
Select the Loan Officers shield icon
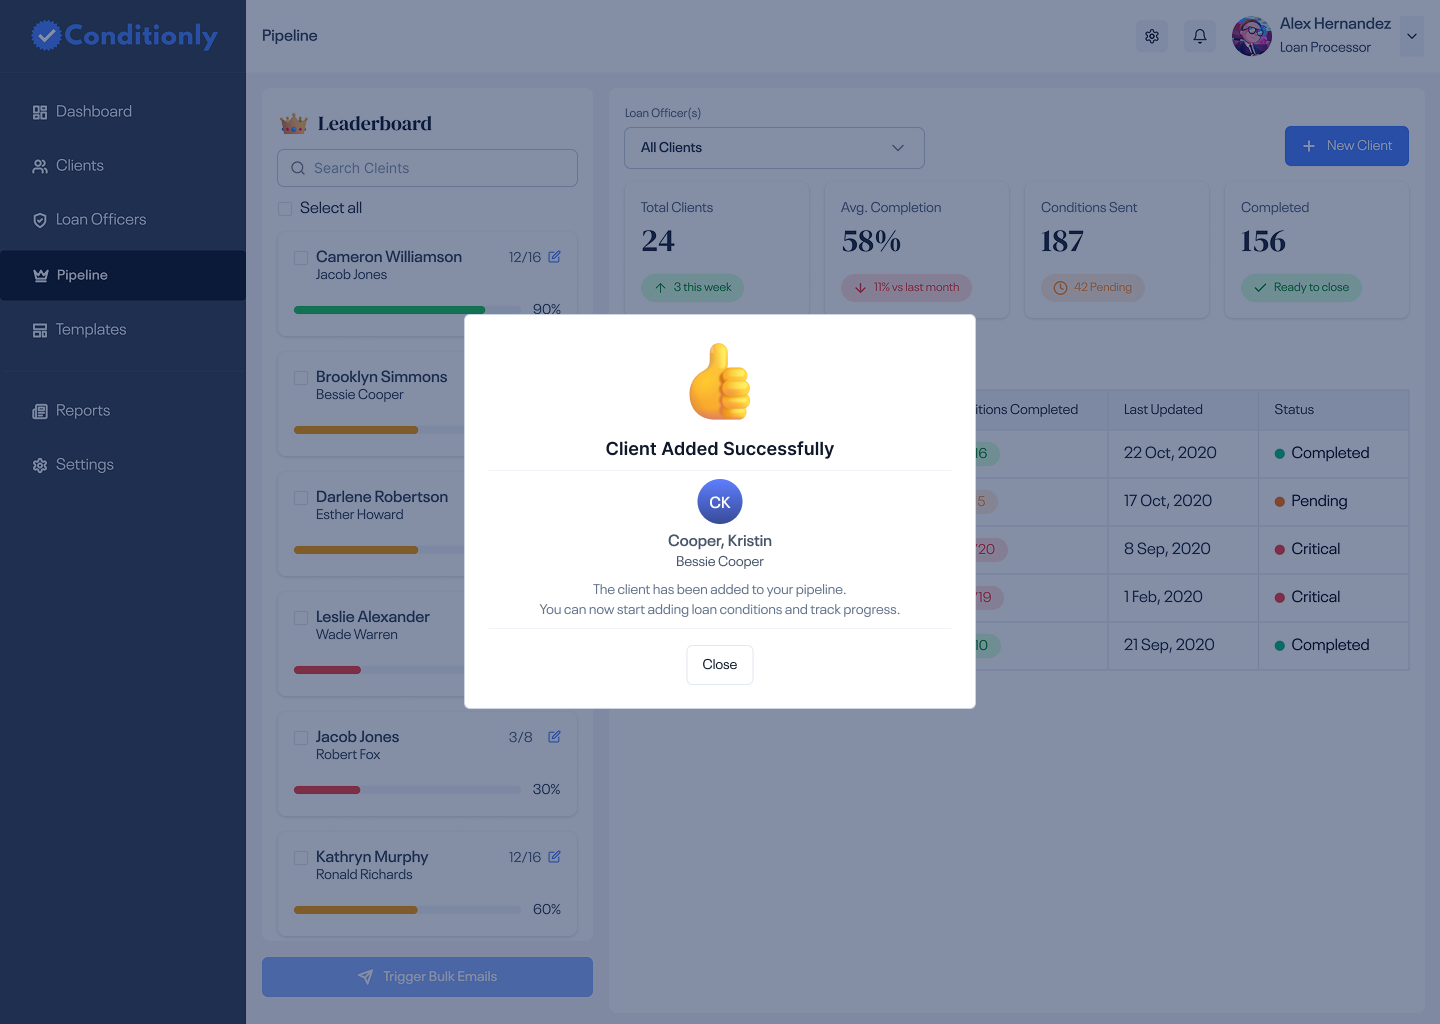(40, 219)
